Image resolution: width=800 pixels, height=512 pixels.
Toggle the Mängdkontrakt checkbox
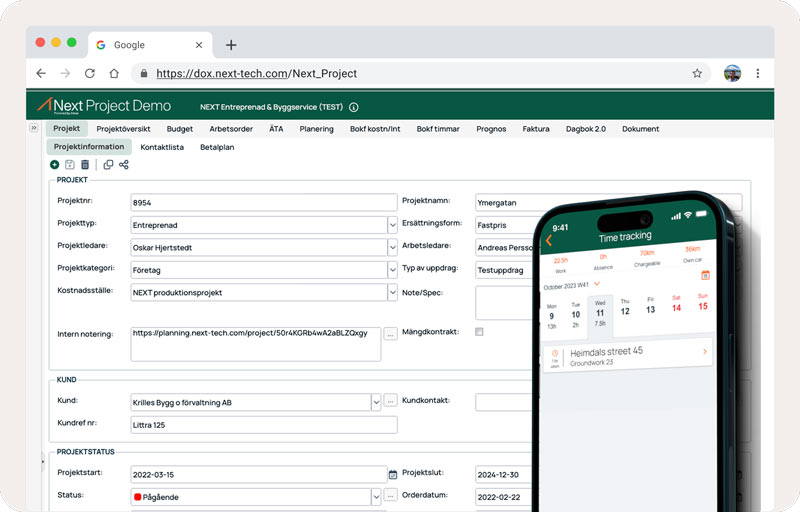coord(479,331)
